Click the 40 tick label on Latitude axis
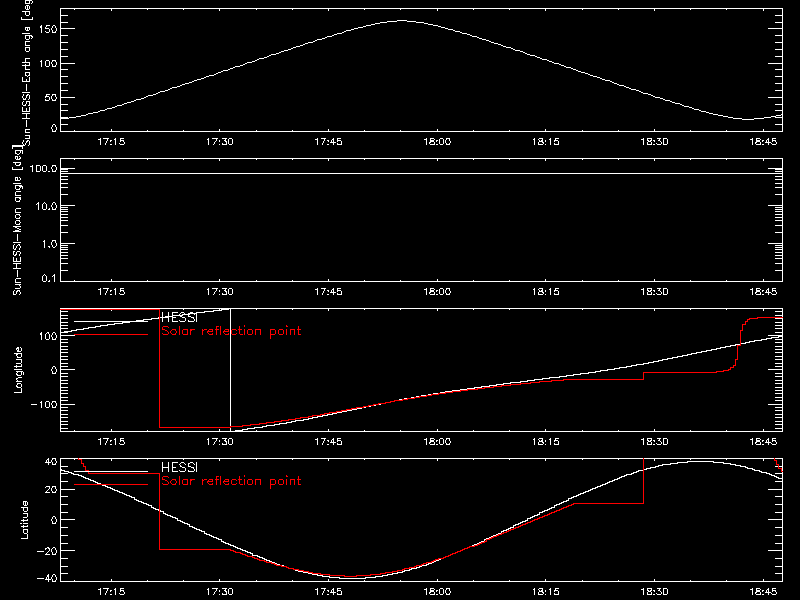Screen dimensions: 800x600 coord(51,462)
